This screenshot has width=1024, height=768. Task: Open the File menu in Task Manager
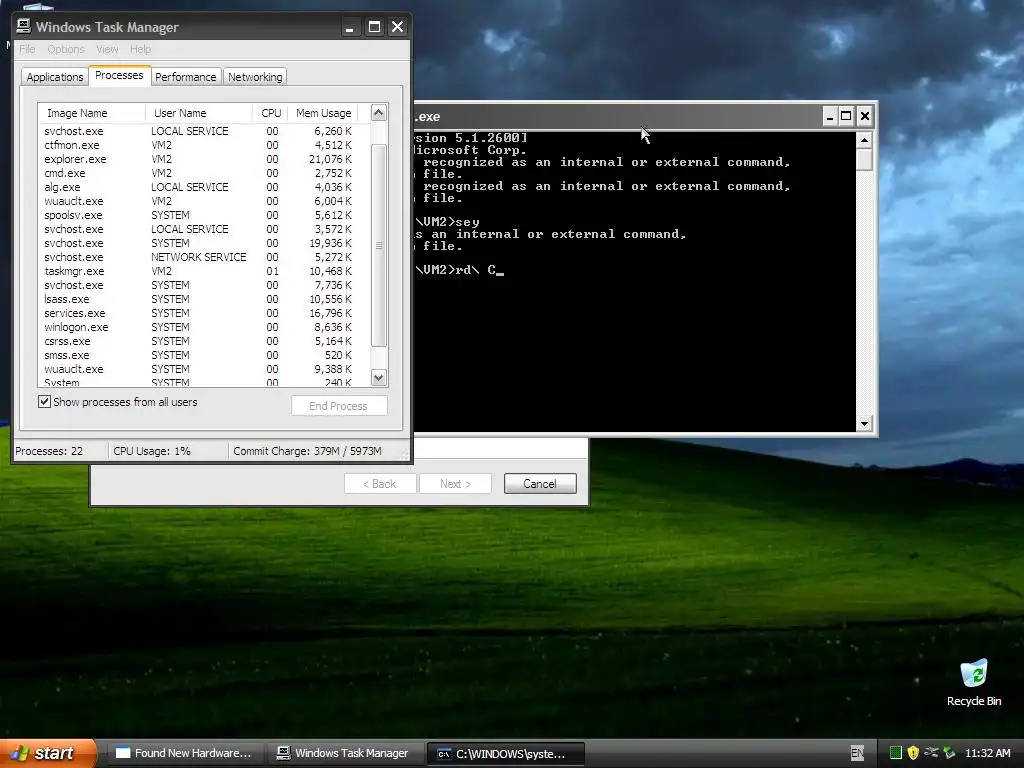[27, 49]
